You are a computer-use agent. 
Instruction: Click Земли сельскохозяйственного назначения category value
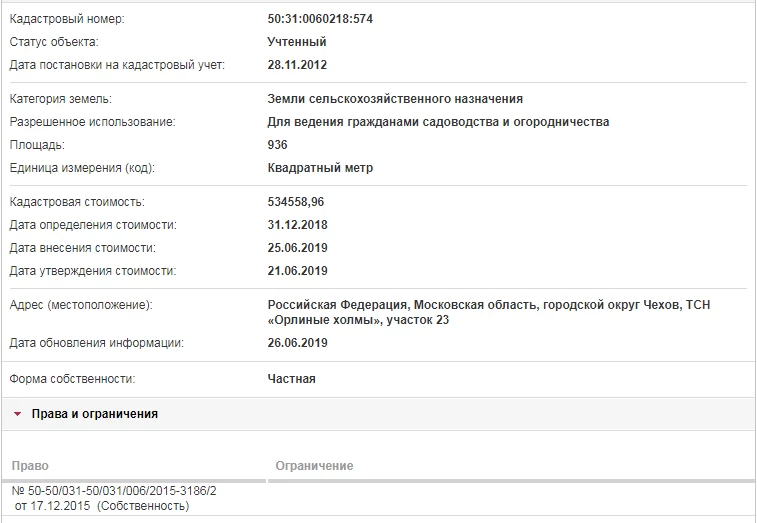pos(395,99)
